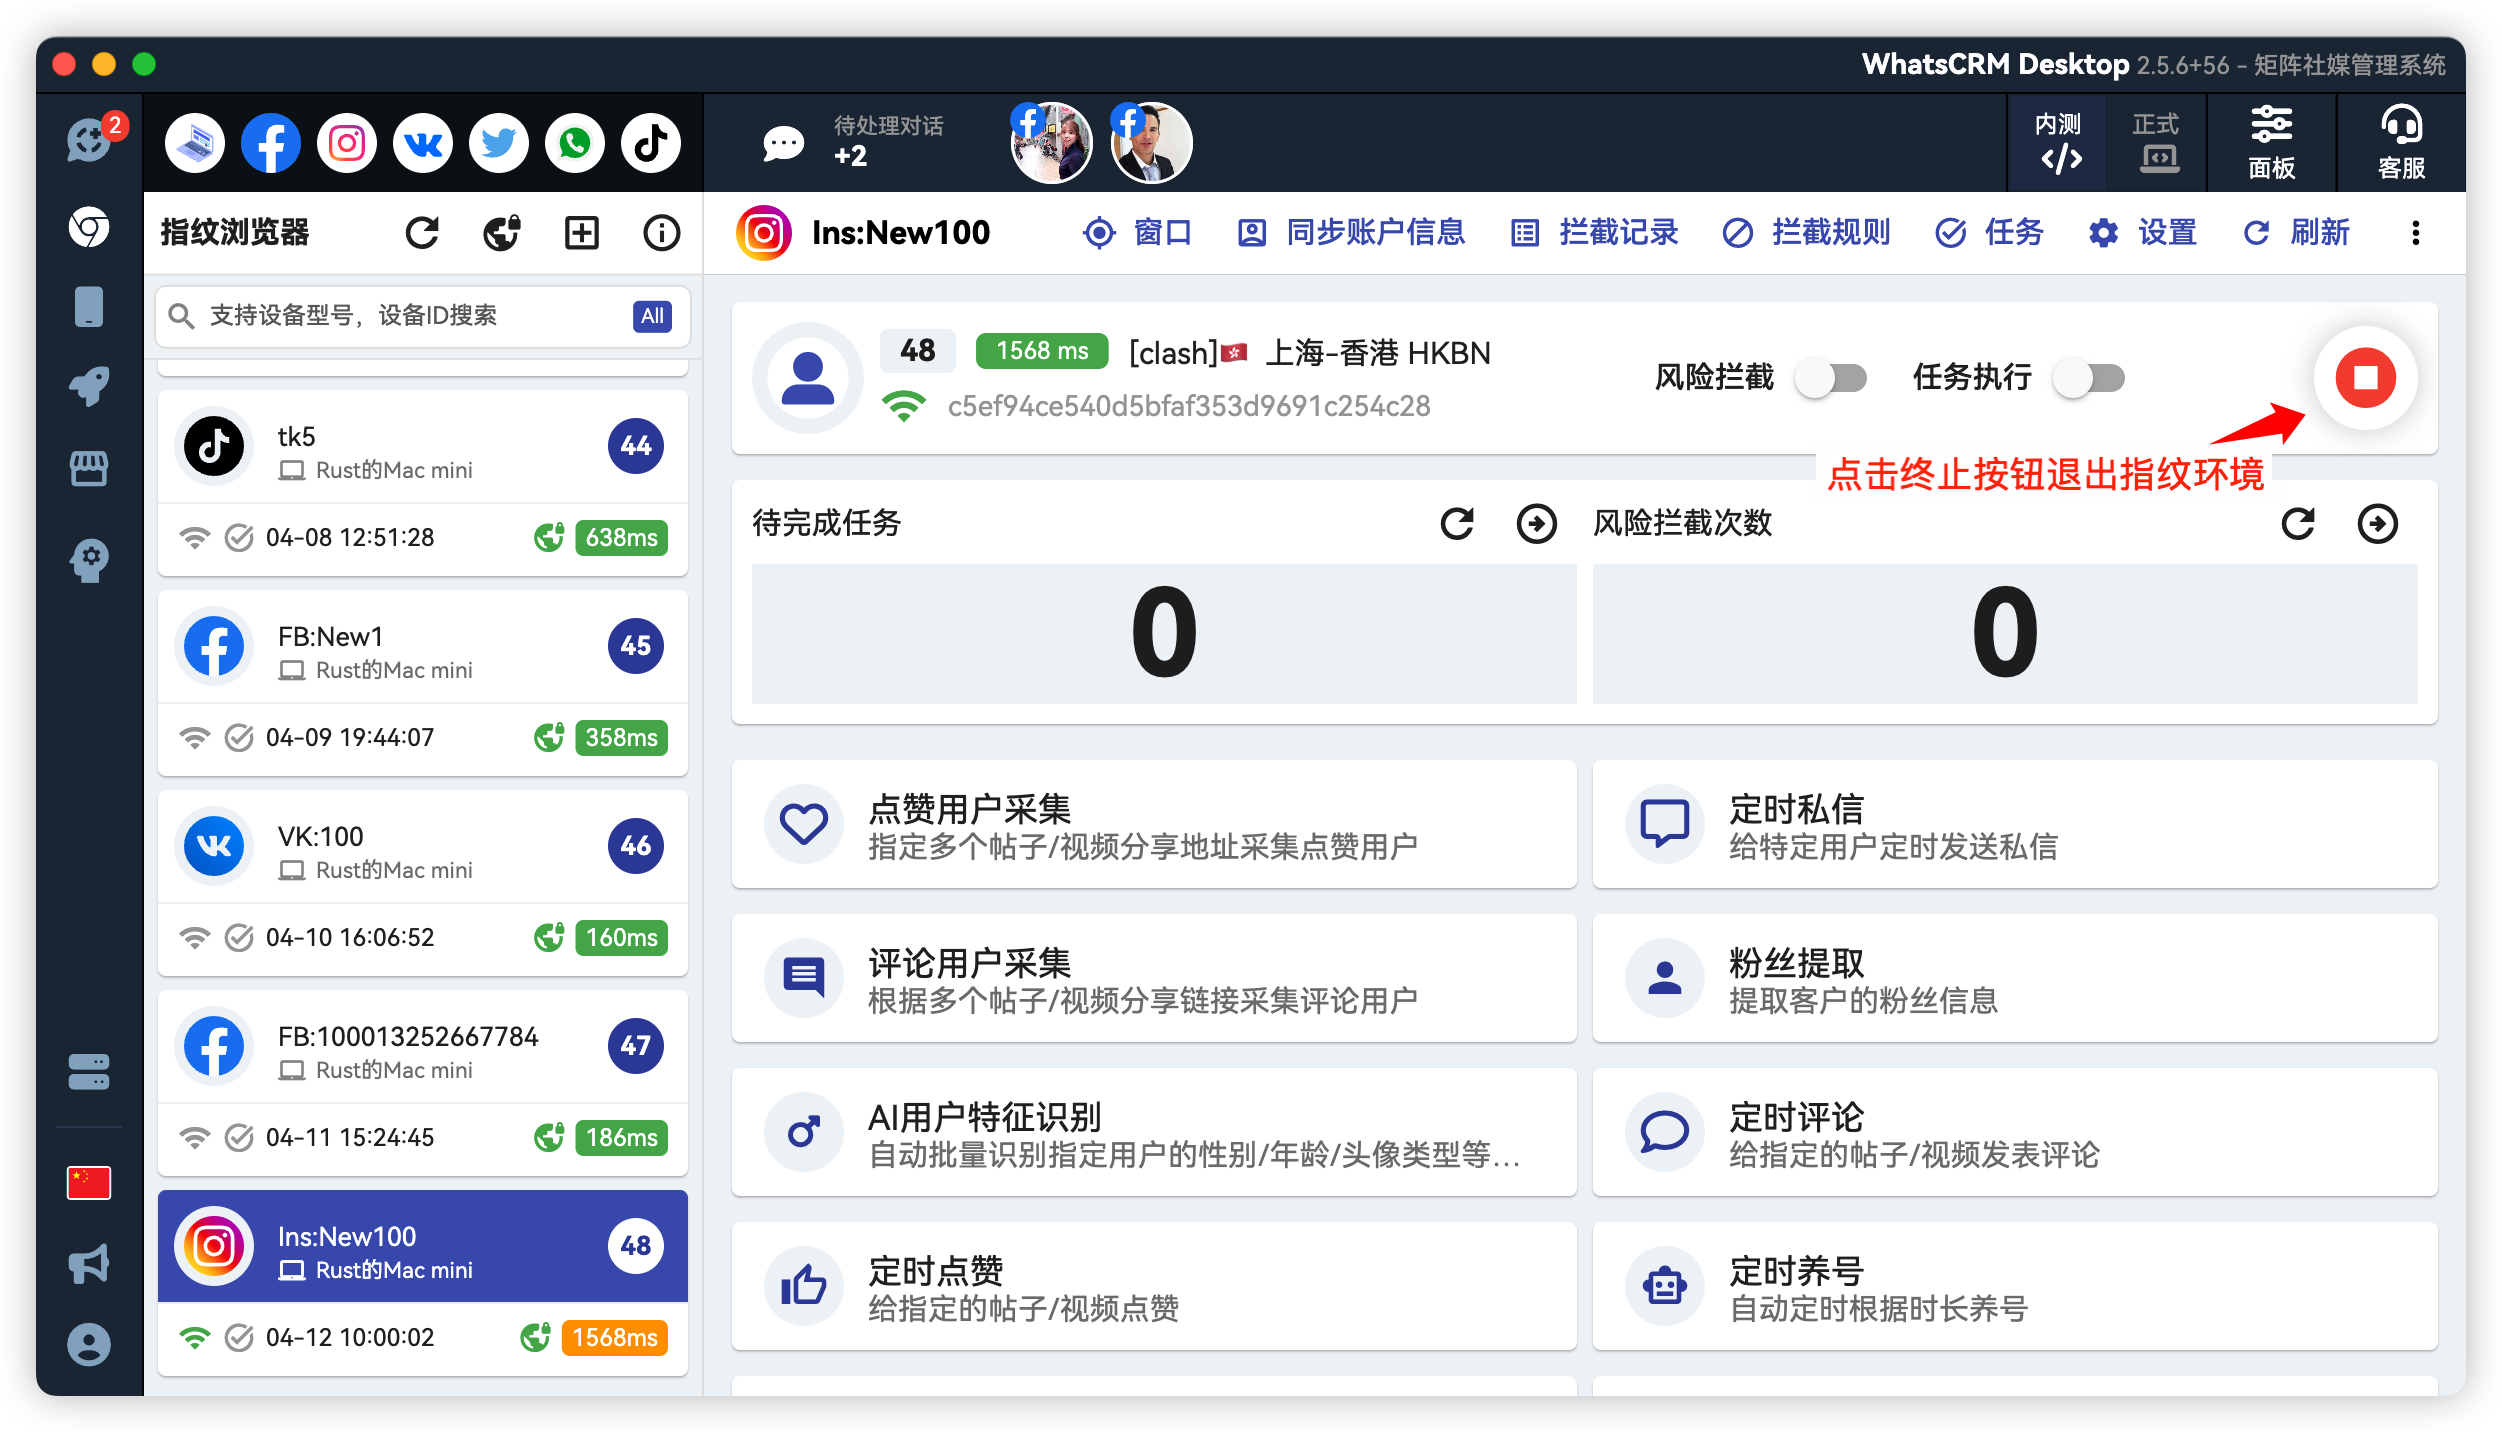
Task: Open the three-dot overflow menu on the toolbar
Action: (x=2416, y=232)
